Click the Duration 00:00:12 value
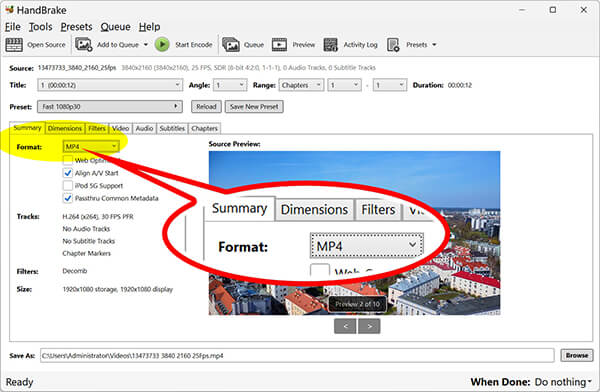 click(460, 85)
